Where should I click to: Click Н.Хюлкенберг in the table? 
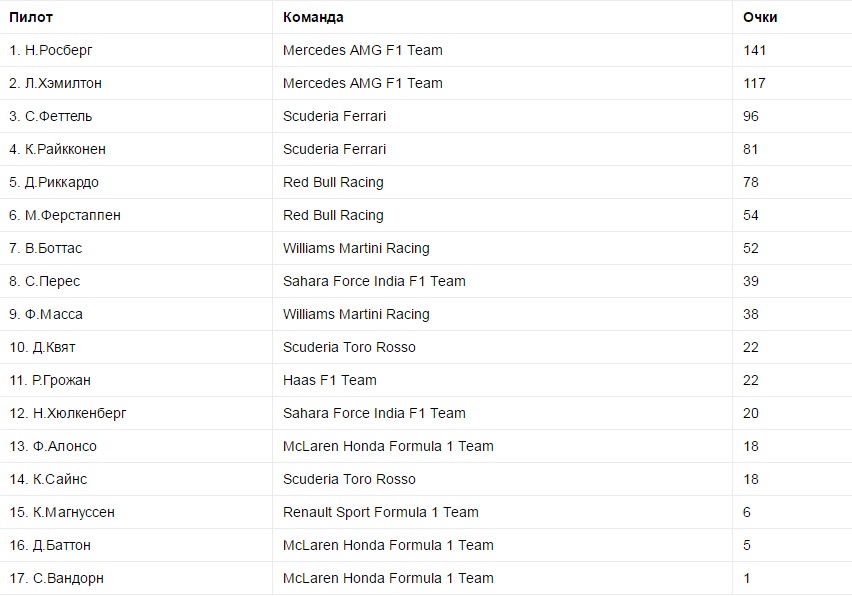click(x=68, y=413)
